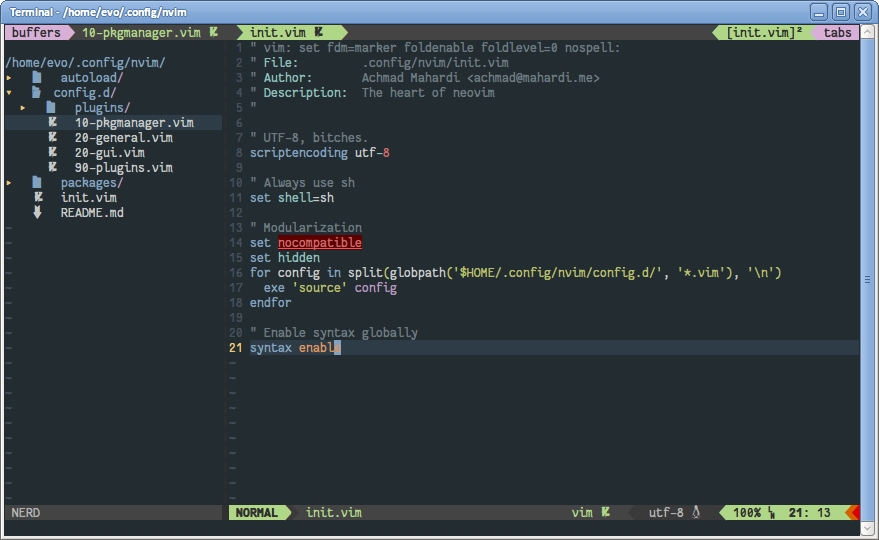Select the plugins/ directory name
The image size is (879, 540).
pos(103,108)
